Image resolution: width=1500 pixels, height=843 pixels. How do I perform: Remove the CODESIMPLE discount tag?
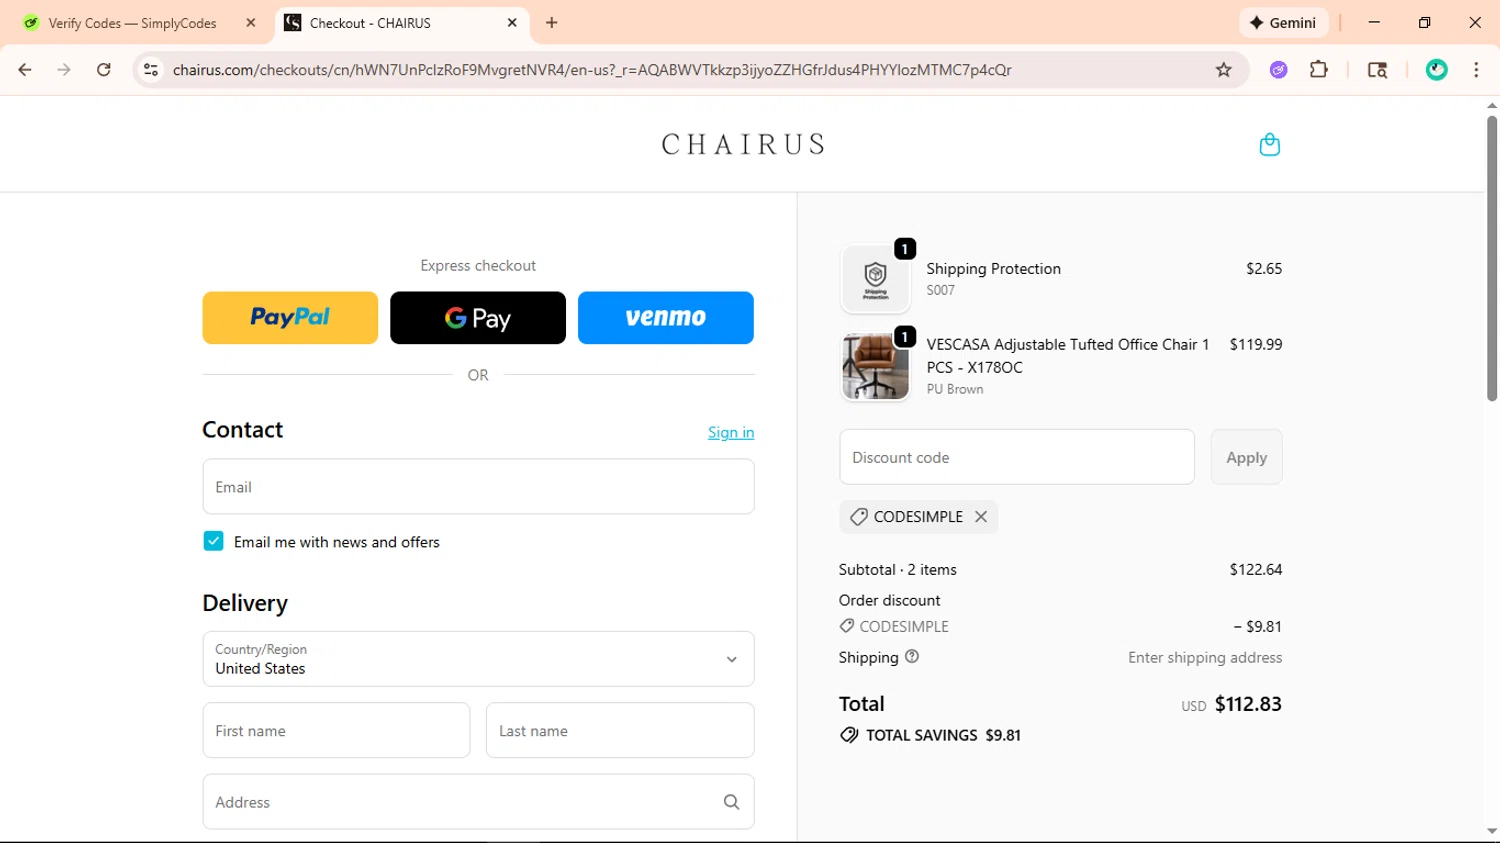click(x=981, y=517)
